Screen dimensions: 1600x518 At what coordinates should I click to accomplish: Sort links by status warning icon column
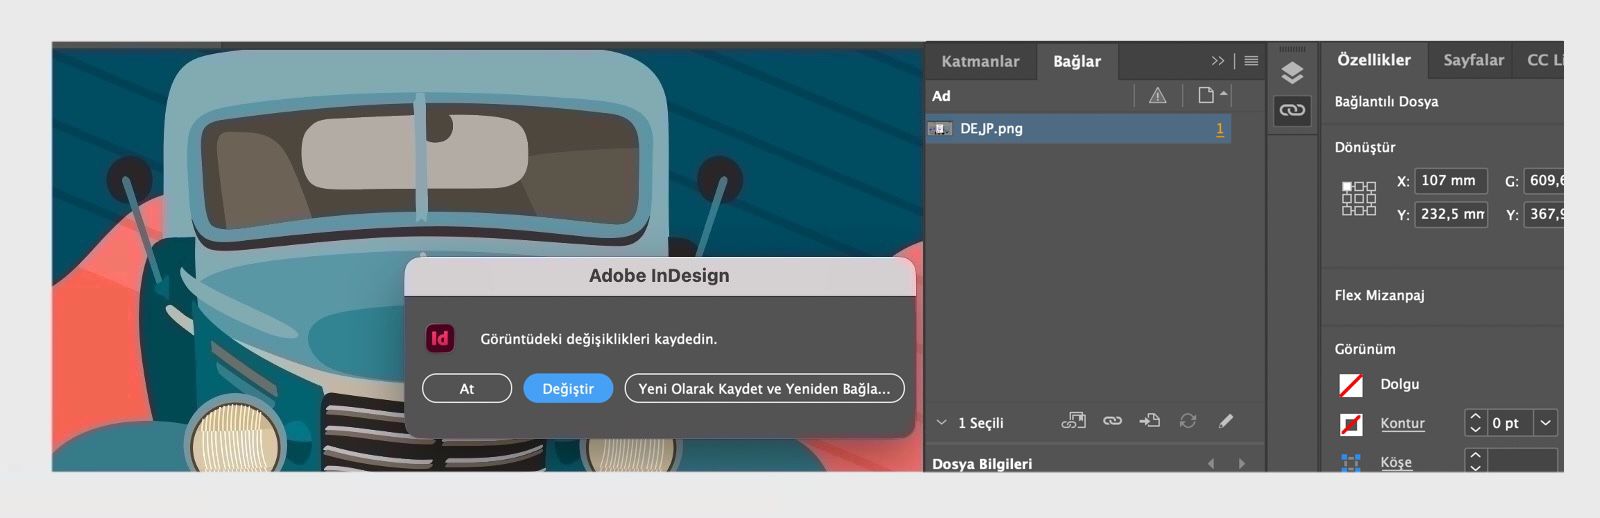[x=1157, y=96]
